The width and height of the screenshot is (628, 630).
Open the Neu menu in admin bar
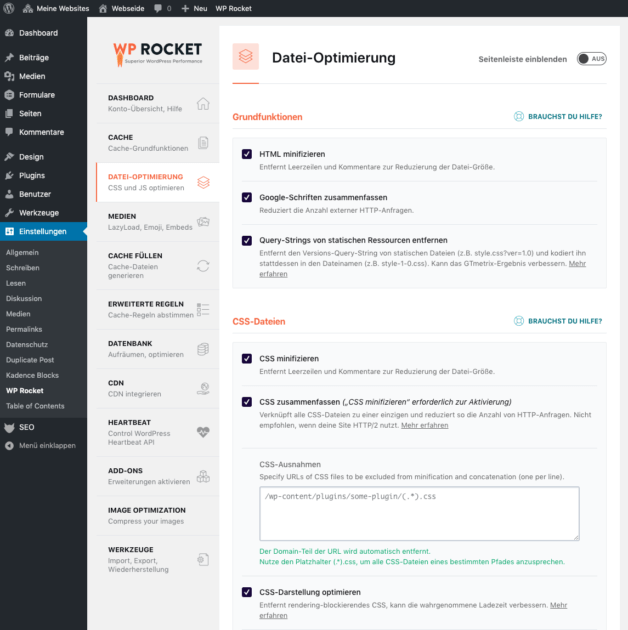tap(194, 8)
